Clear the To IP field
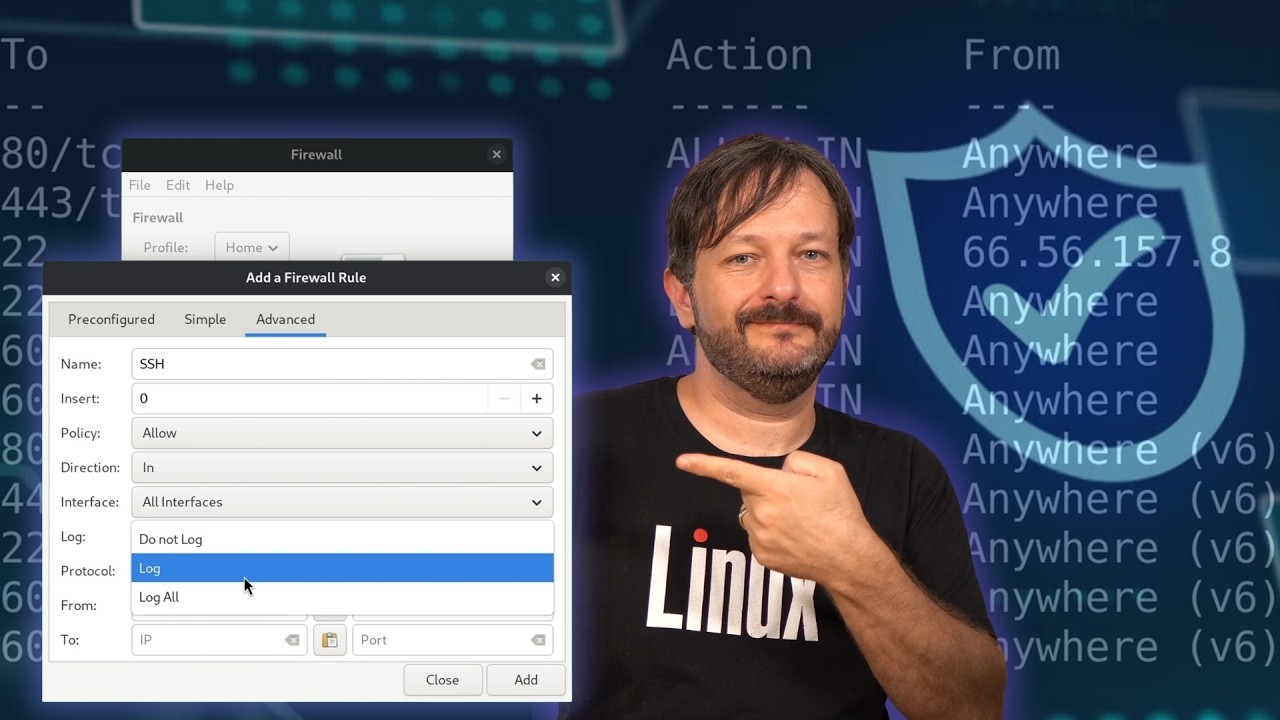1280x720 pixels. (291, 640)
